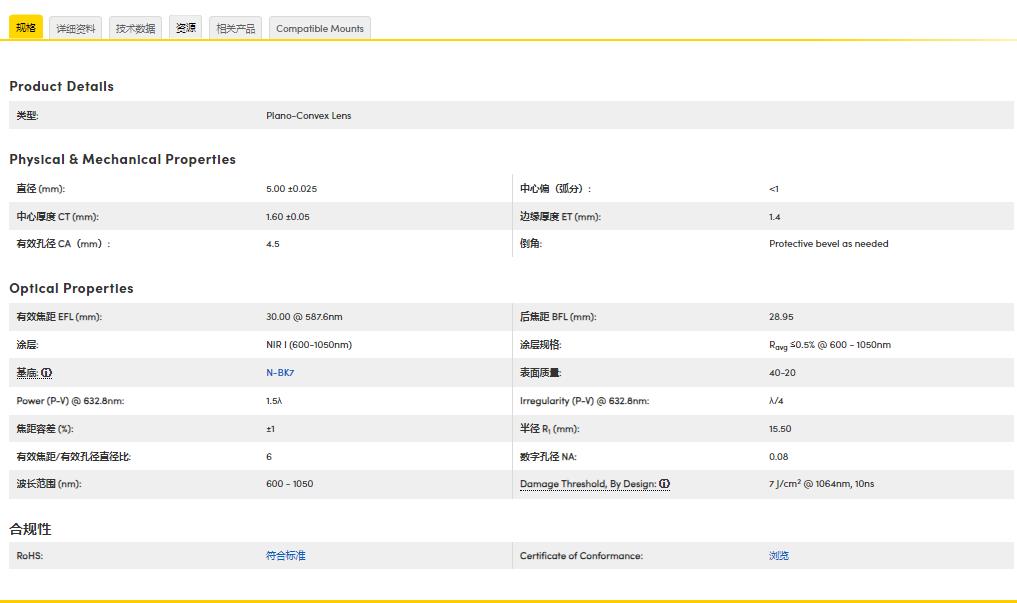Click the underlined 基底 label
This screenshot has height=603, width=1017.
(x=27, y=373)
